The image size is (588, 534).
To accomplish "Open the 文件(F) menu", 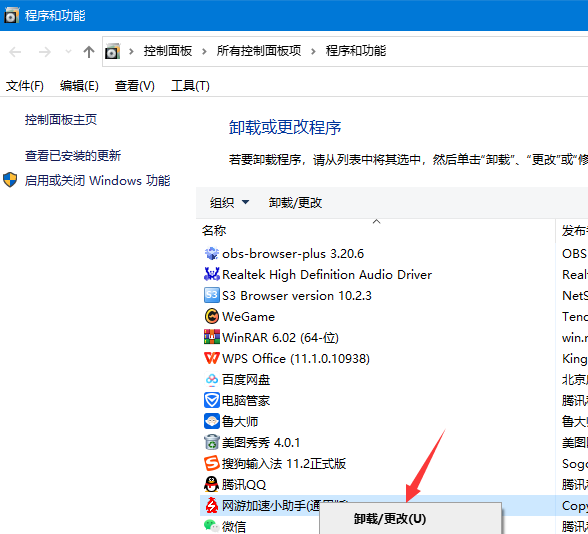I will (25, 86).
